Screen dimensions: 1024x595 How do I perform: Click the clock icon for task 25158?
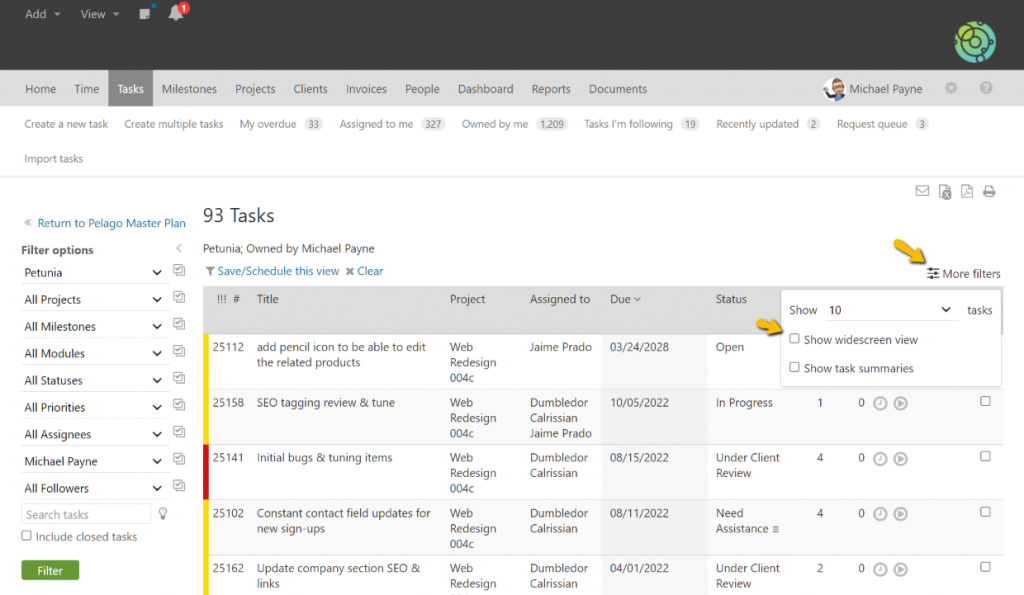pyautogui.click(x=880, y=404)
